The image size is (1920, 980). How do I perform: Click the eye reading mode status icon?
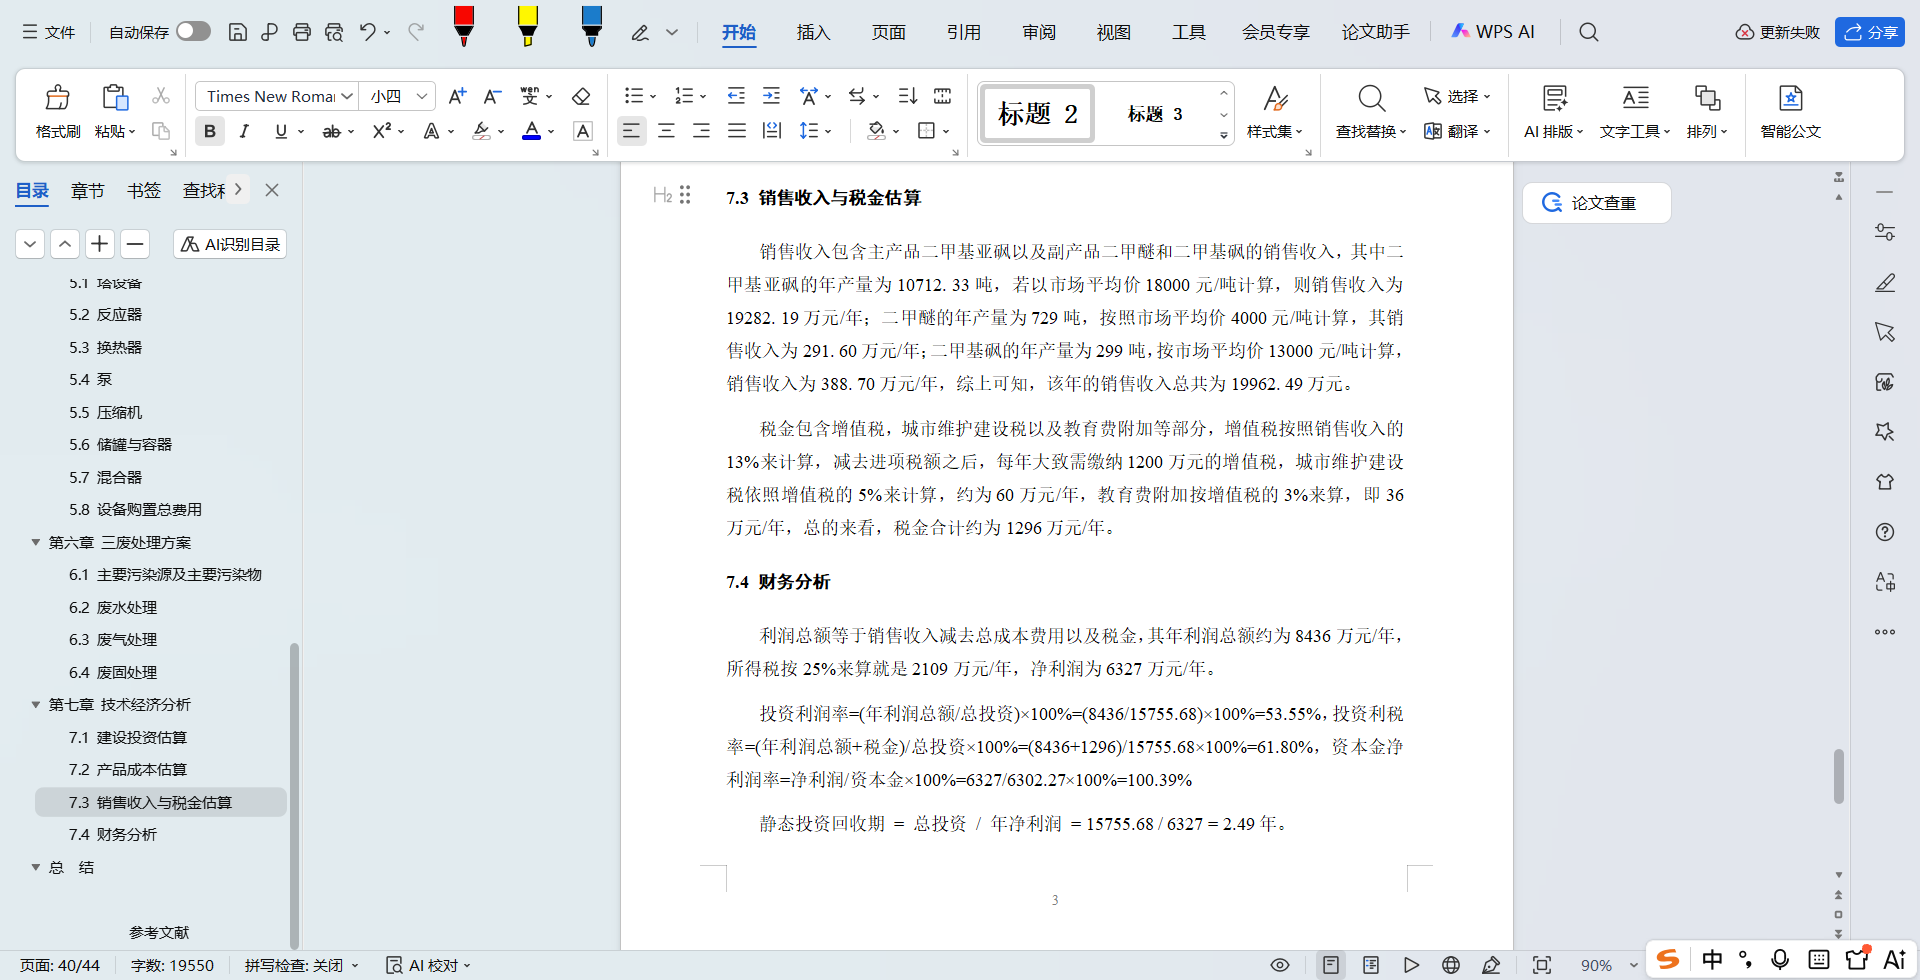pos(1279,965)
